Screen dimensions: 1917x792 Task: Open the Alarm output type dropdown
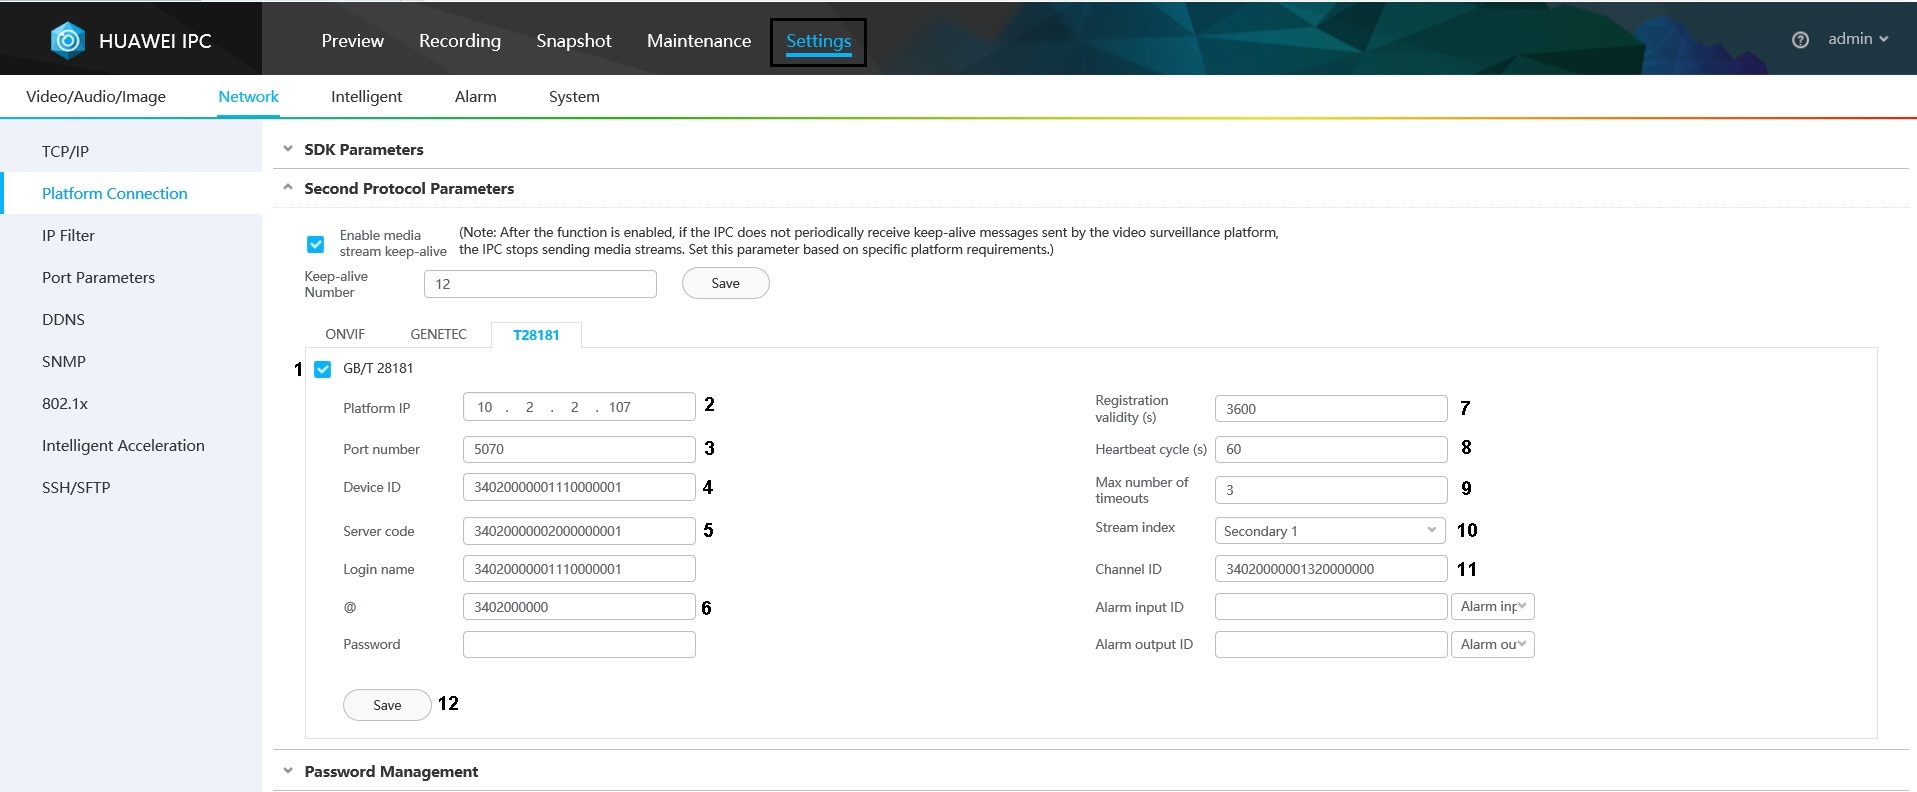[x=1492, y=644]
